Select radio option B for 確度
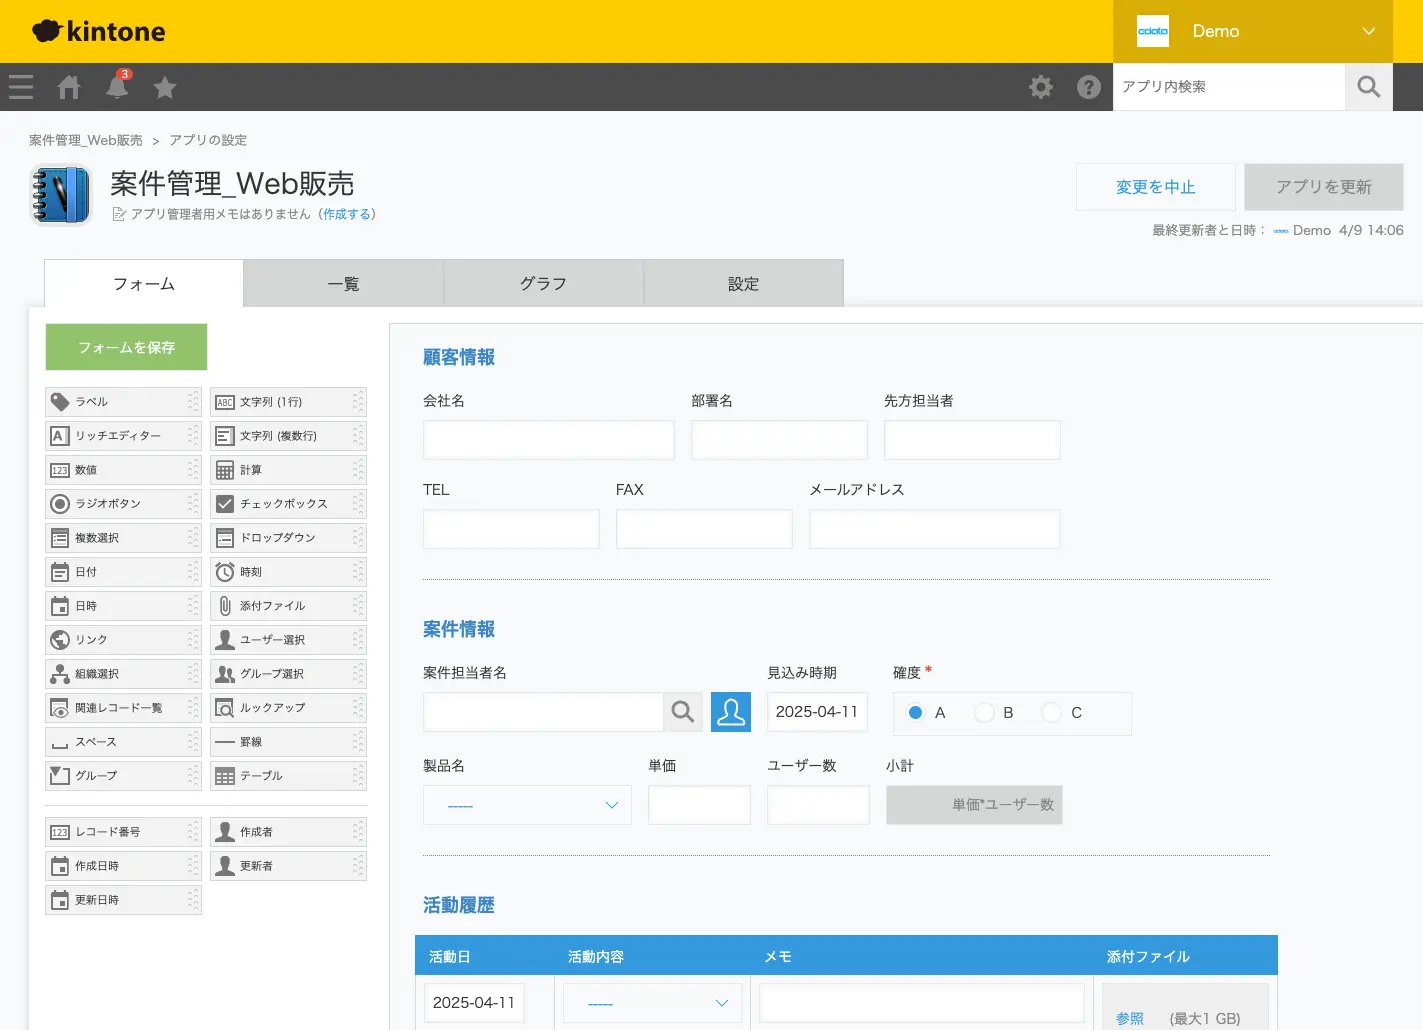 point(984,713)
